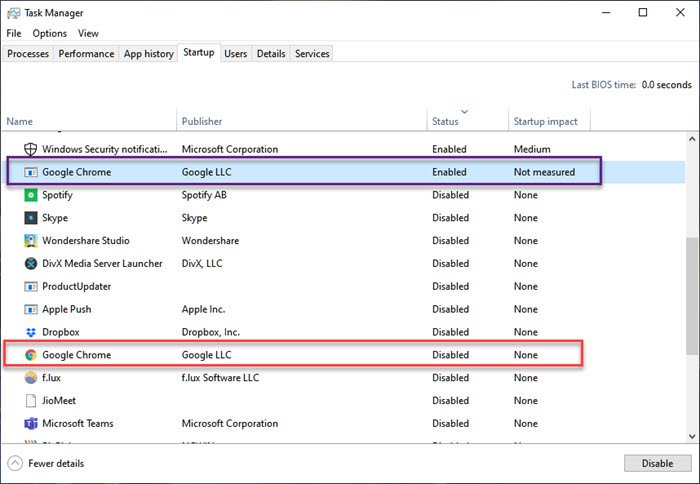Click the DivX Media Server Launcher icon
Image resolution: width=700 pixels, height=484 pixels.
pos(31,263)
